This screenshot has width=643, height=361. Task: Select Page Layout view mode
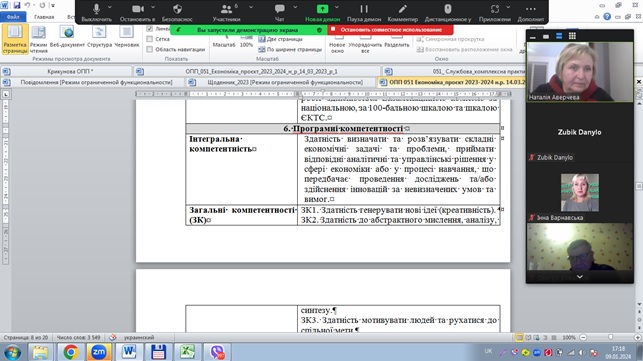(15, 39)
